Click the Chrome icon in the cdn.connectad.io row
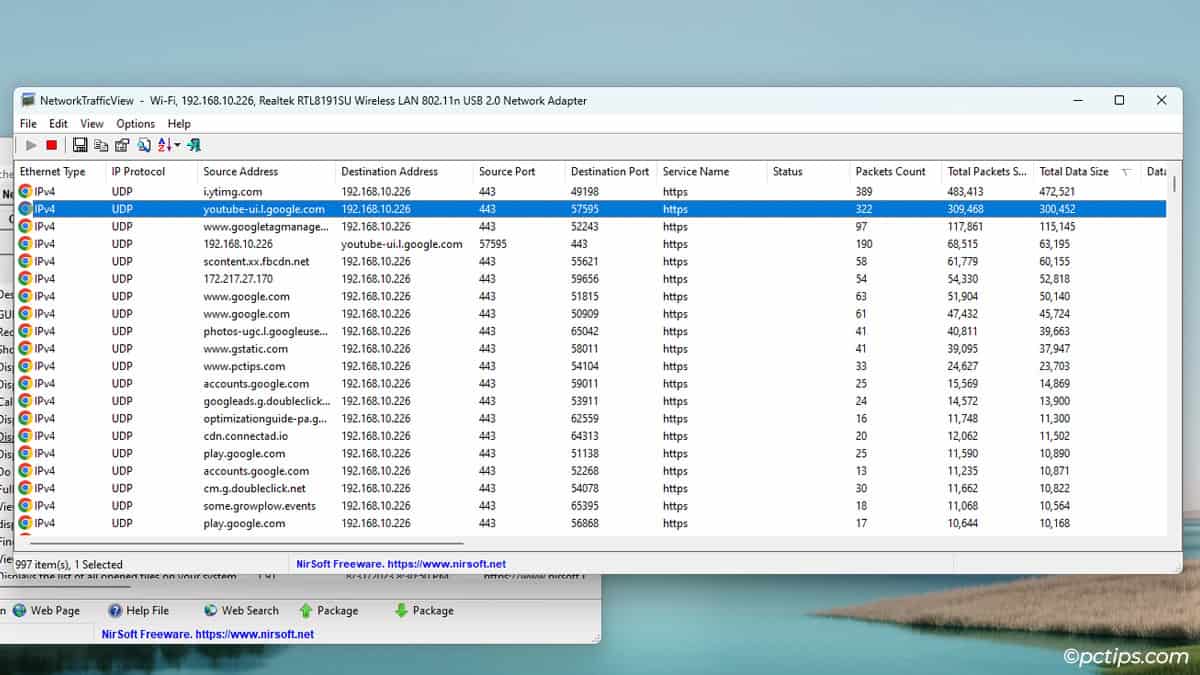Viewport: 1200px width, 675px height. (25, 436)
